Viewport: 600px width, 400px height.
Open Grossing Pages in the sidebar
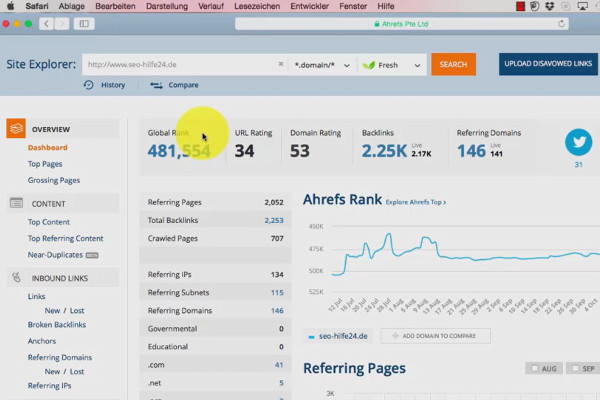(x=54, y=180)
